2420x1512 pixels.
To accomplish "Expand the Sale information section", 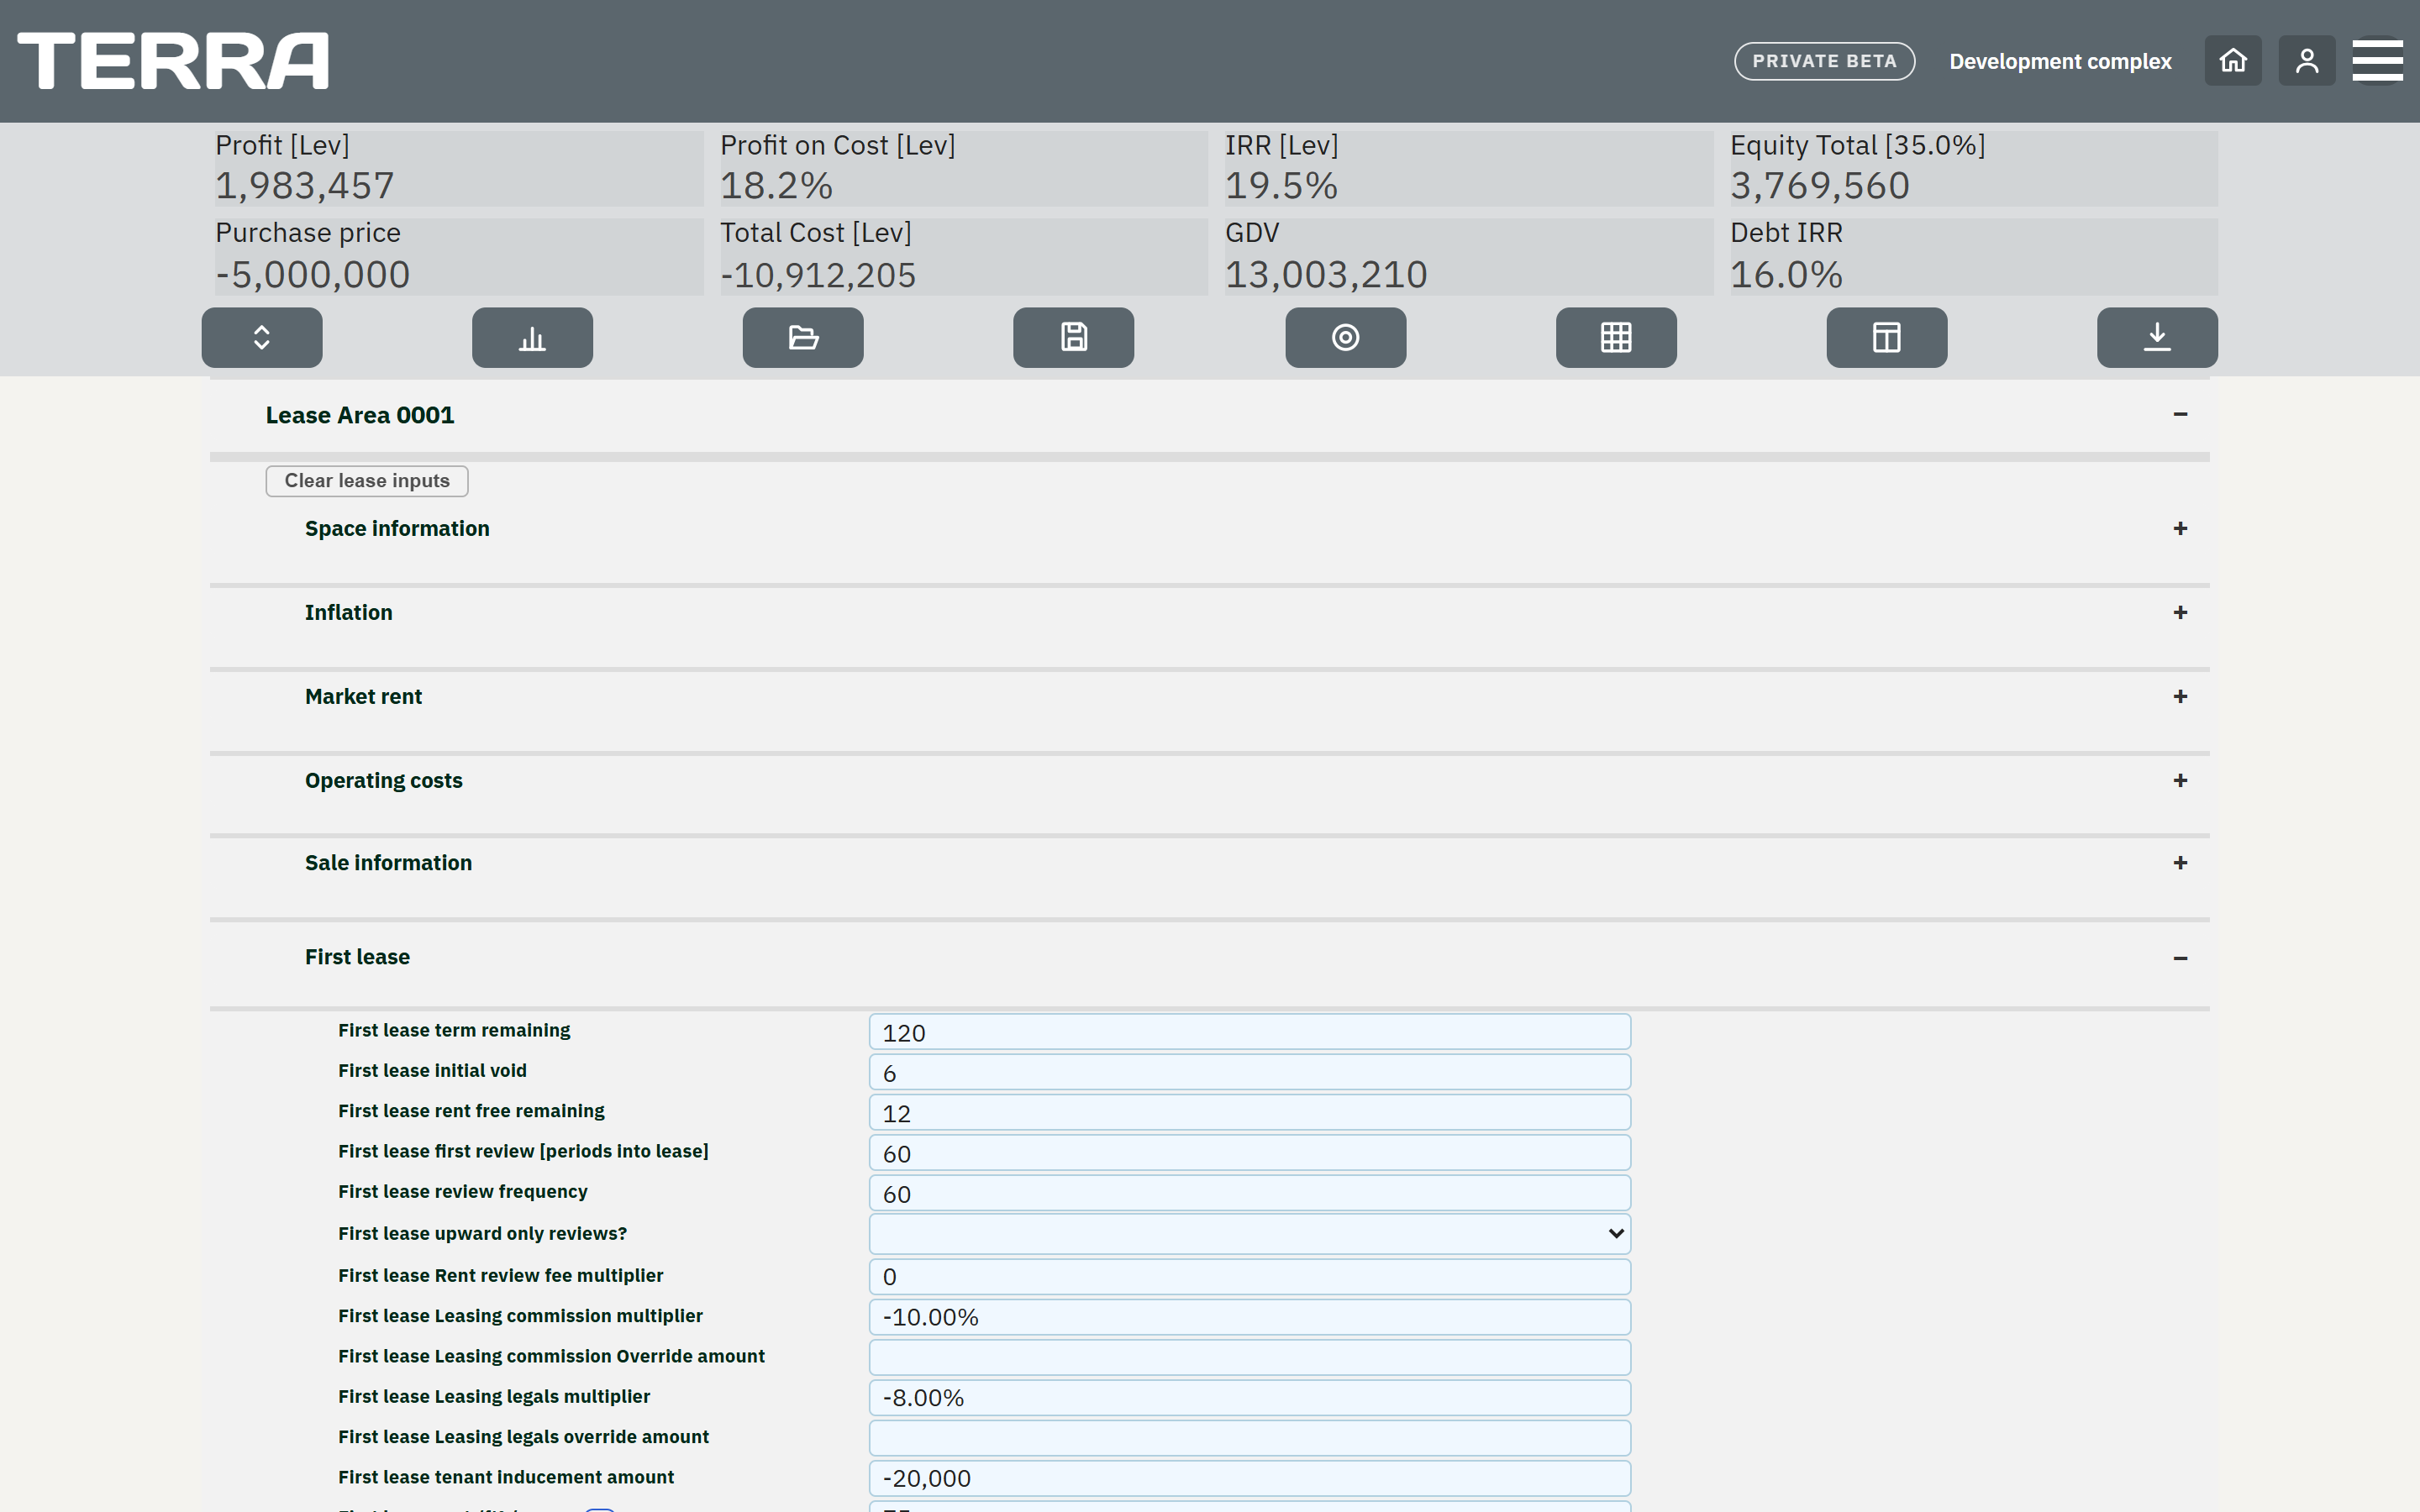I will 2180,862.
